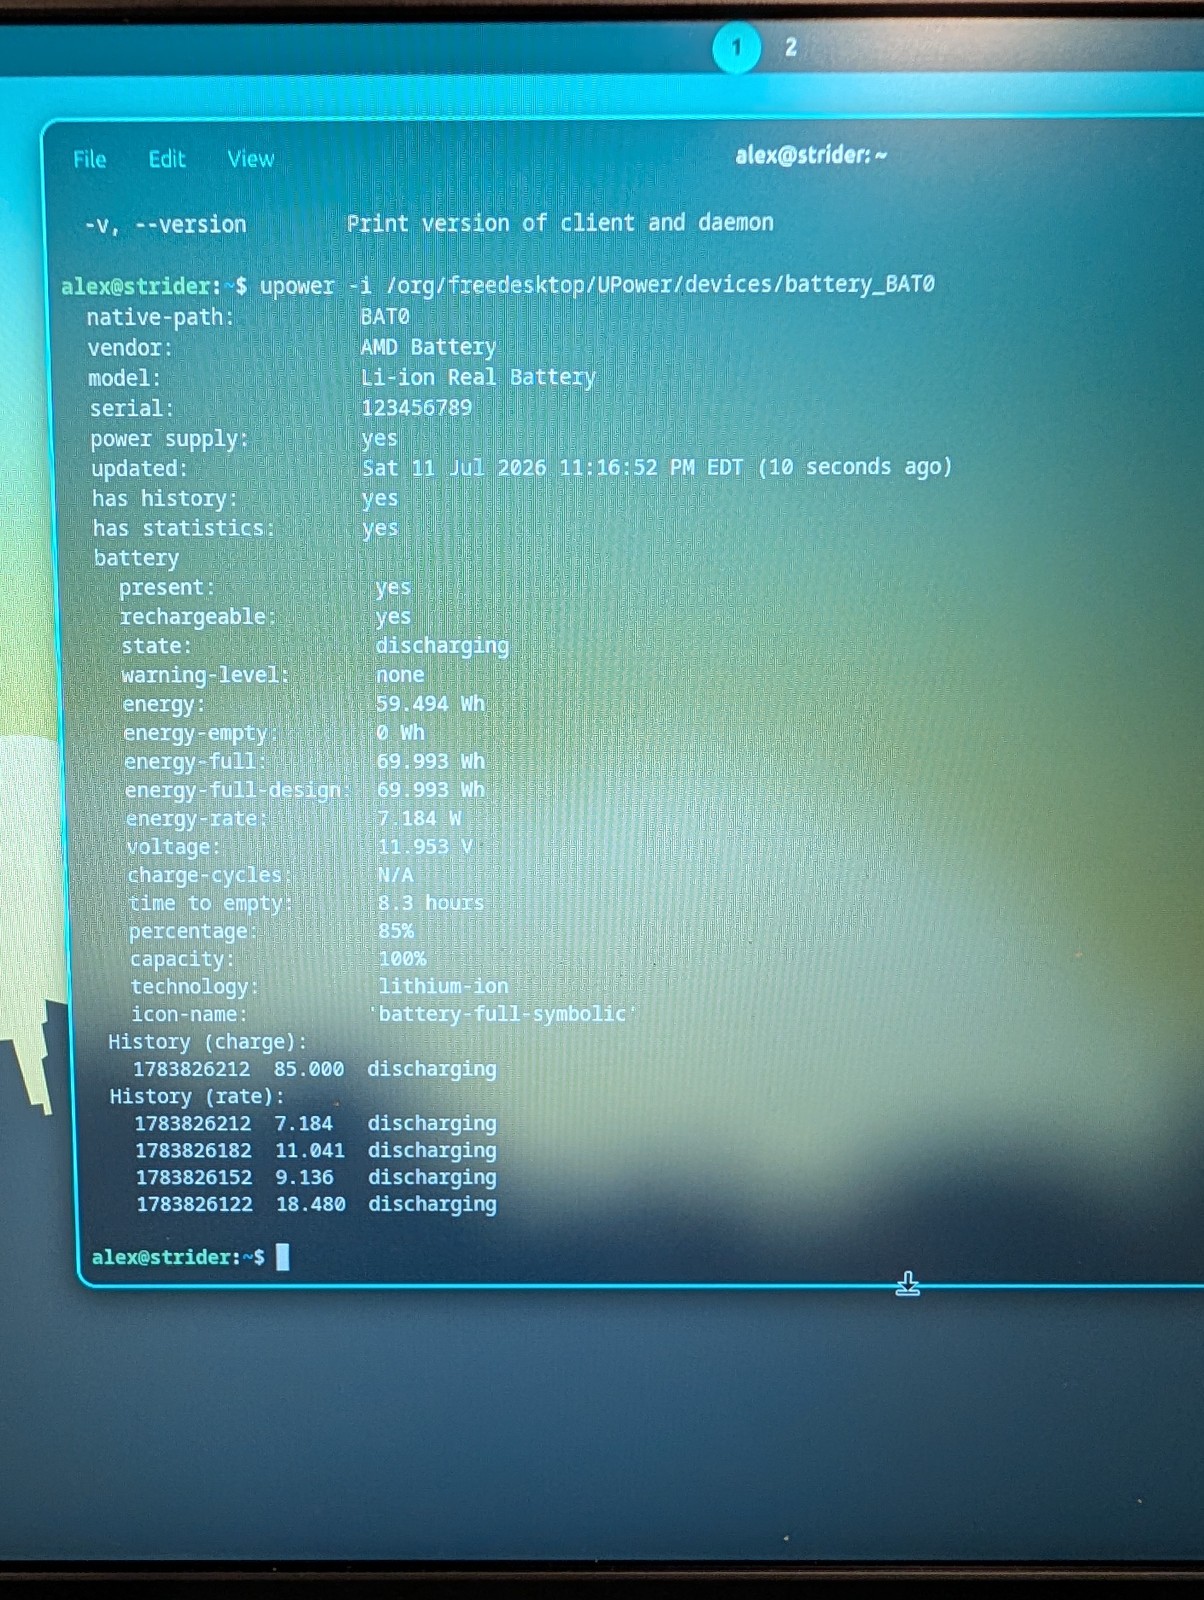
Task: Click the 'present:' label
Action: [167, 587]
